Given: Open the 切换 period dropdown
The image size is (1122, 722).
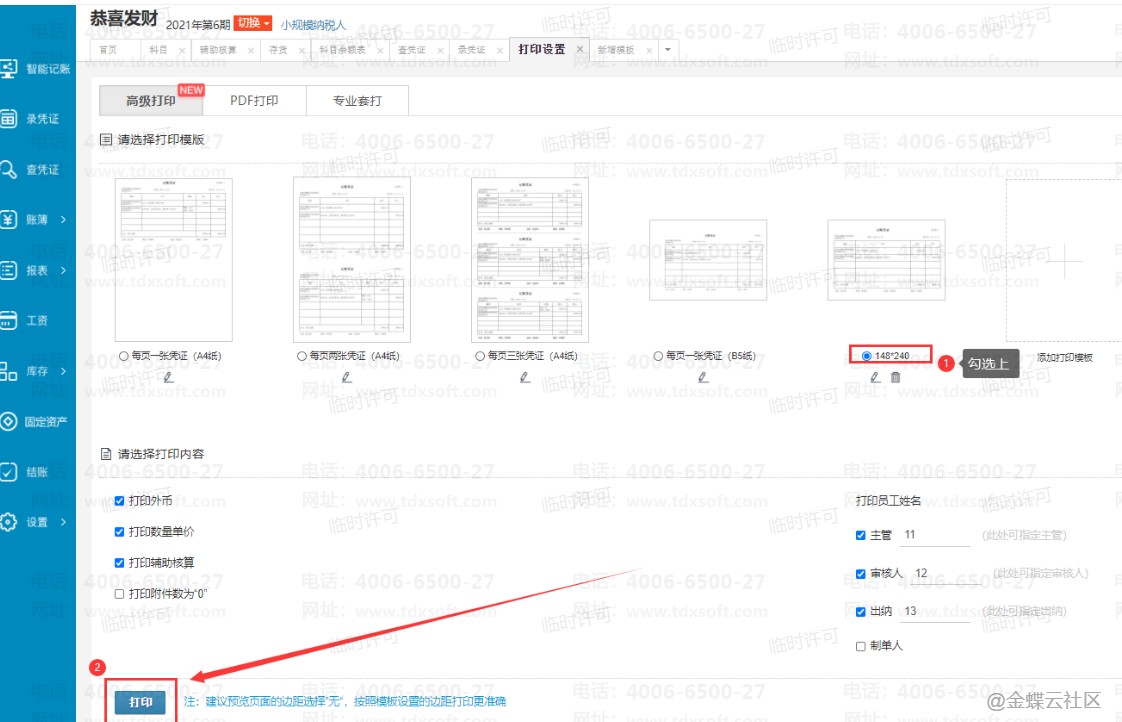Looking at the screenshot, I should click(x=253, y=23).
